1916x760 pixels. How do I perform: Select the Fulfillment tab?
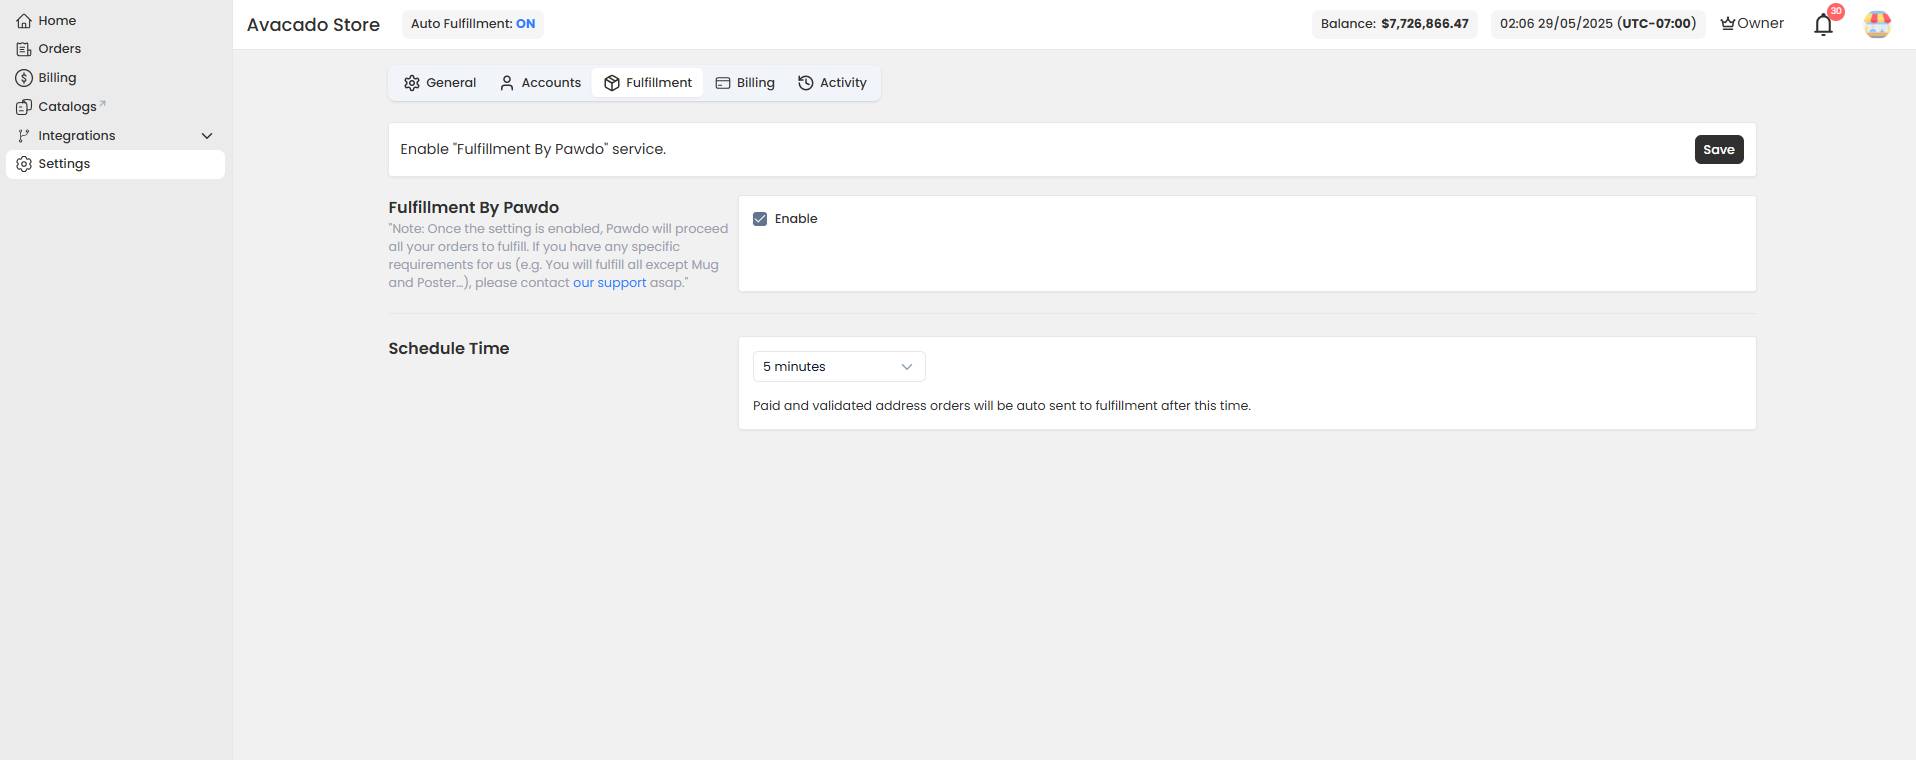click(648, 83)
